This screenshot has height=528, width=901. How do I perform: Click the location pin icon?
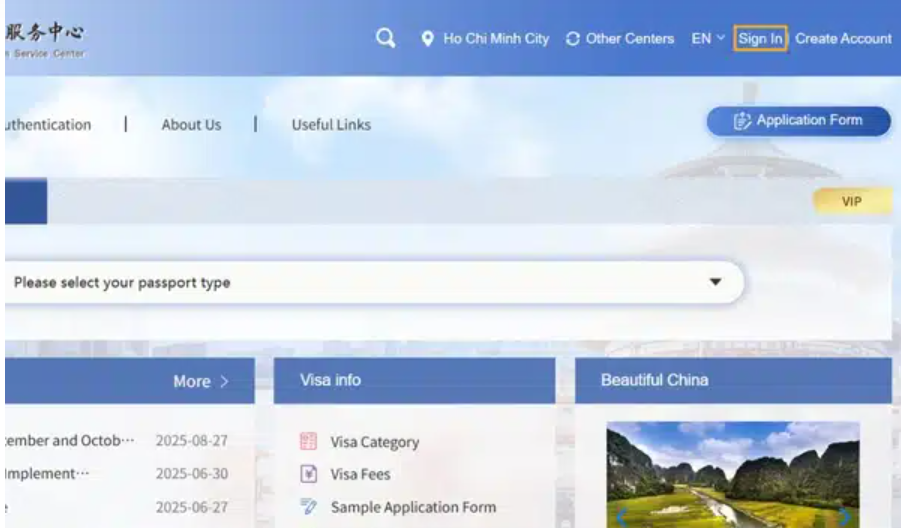[x=428, y=39]
